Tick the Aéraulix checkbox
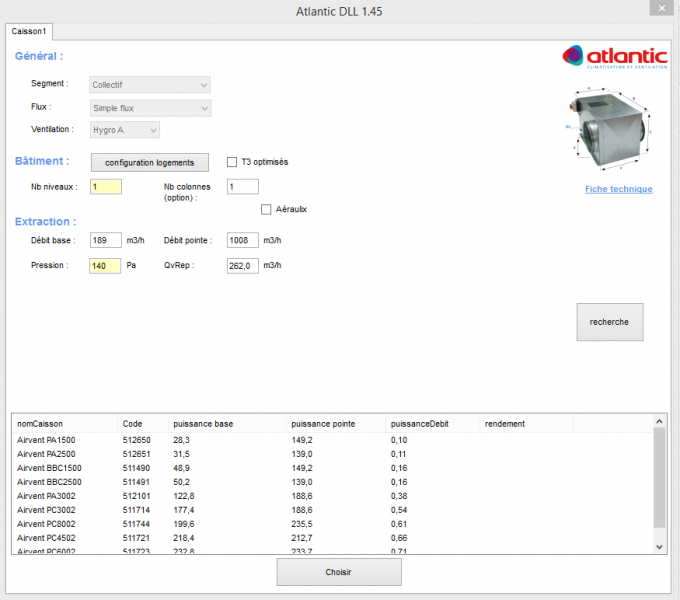 click(266, 209)
